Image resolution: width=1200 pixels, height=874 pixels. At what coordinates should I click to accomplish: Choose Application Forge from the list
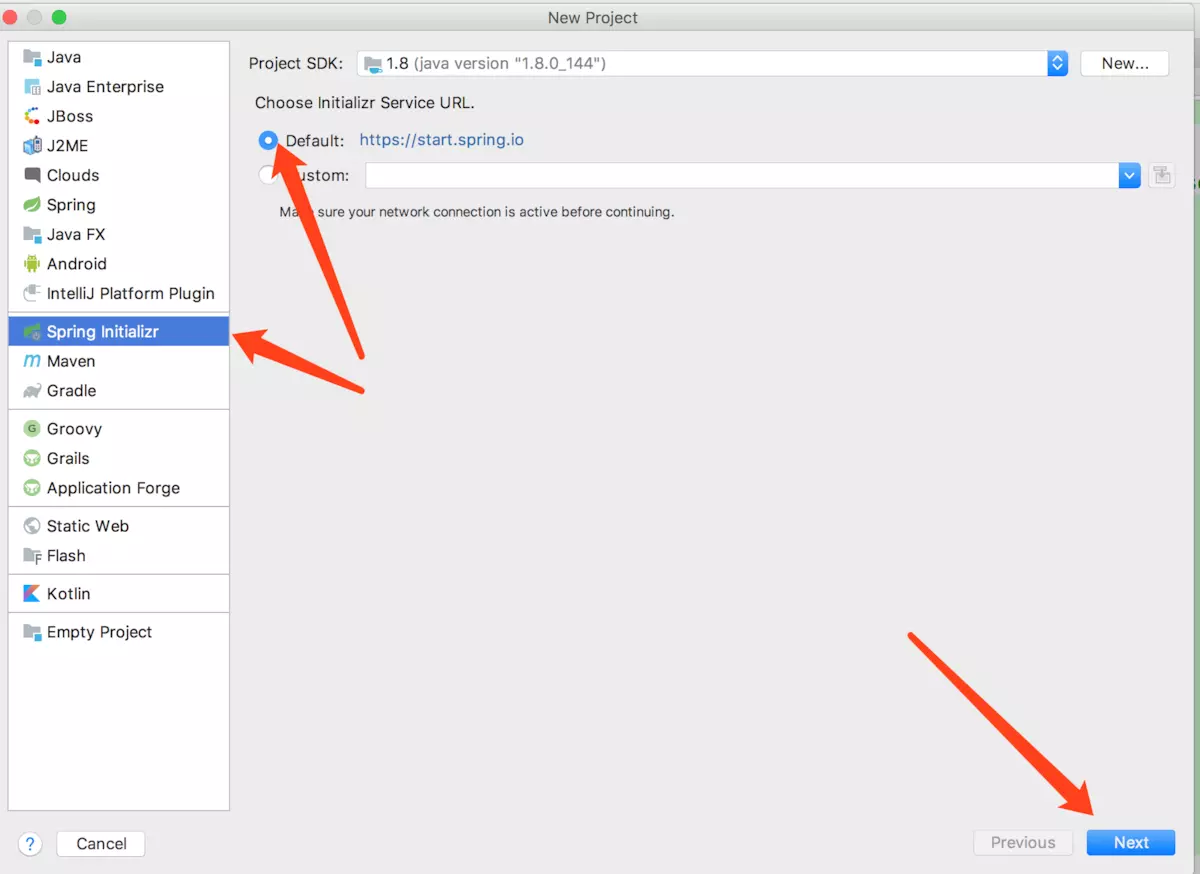pyautogui.click(x=118, y=488)
